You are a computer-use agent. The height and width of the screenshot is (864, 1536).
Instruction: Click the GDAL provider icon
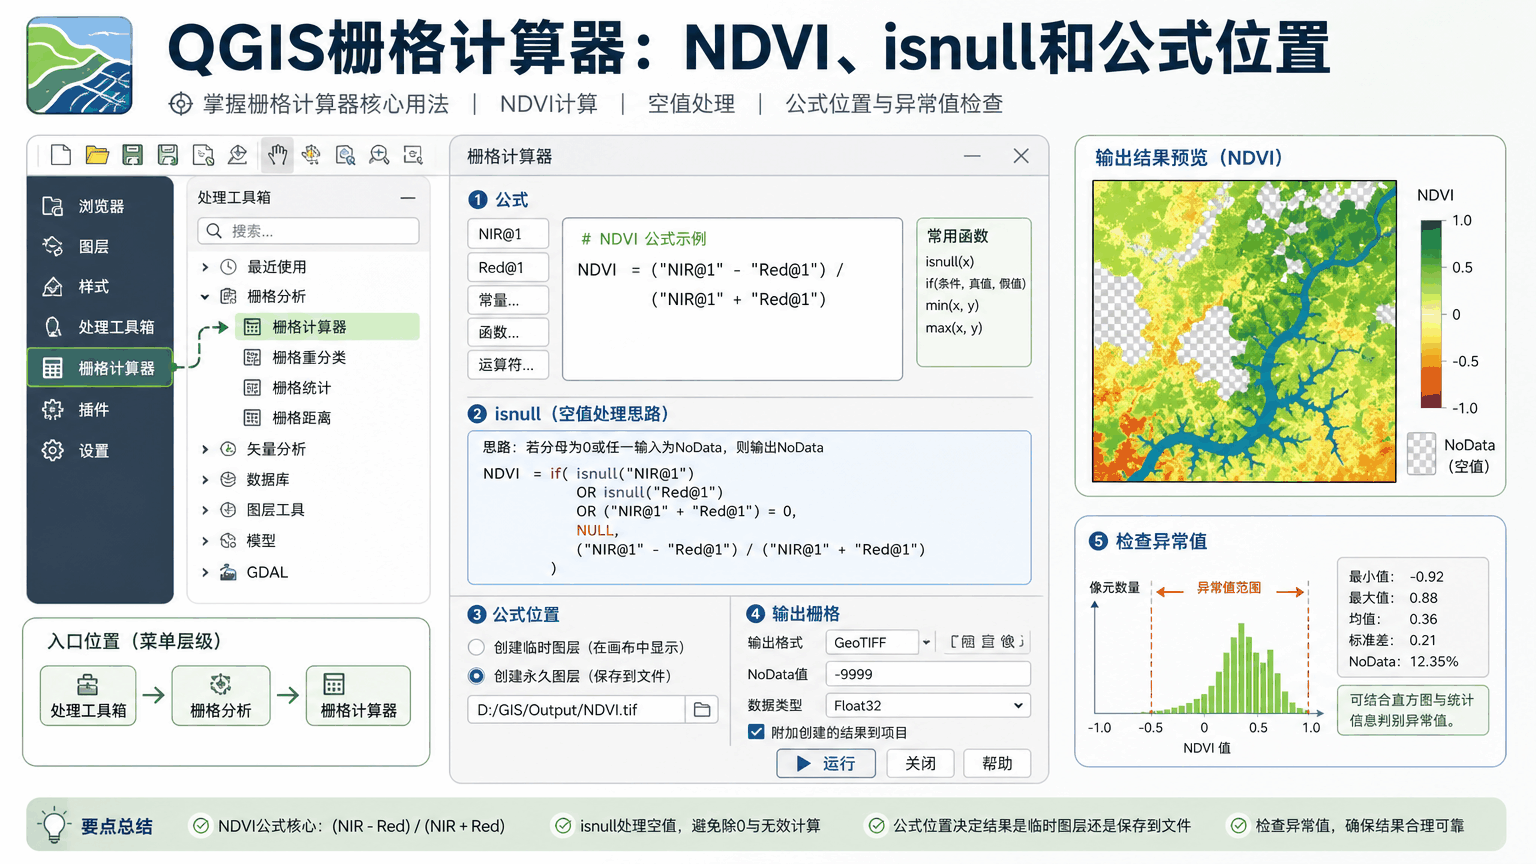[x=228, y=572]
